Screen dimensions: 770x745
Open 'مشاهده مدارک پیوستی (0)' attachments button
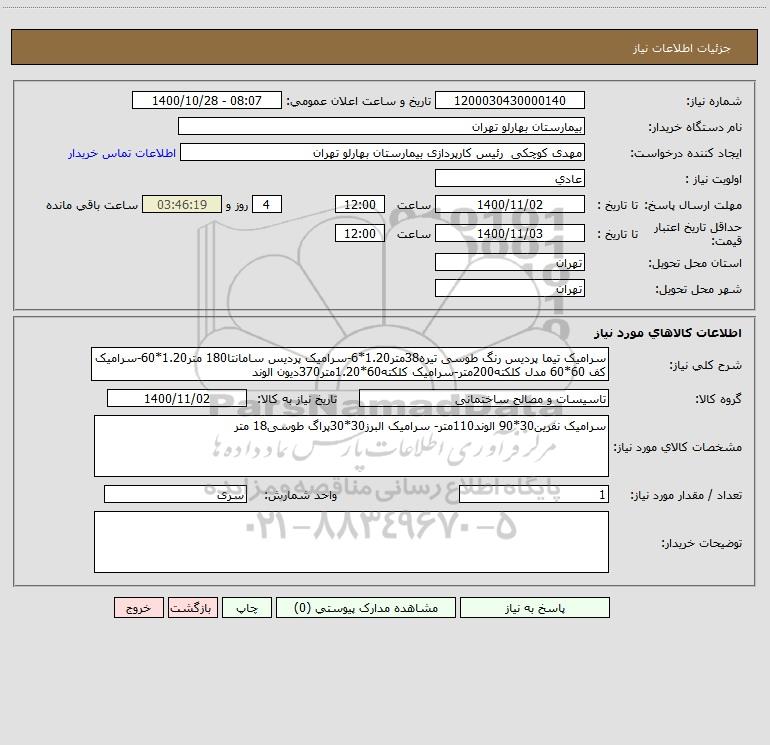point(366,608)
